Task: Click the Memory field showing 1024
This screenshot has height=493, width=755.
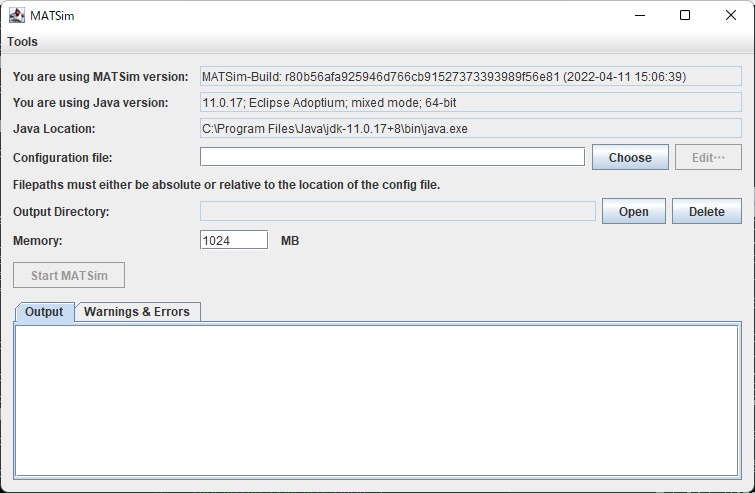Action: click(x=234, y=240)
